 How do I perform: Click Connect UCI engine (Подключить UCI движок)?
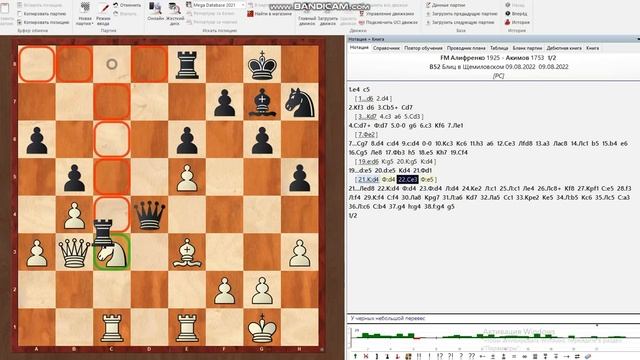click(x=388, y=22)
